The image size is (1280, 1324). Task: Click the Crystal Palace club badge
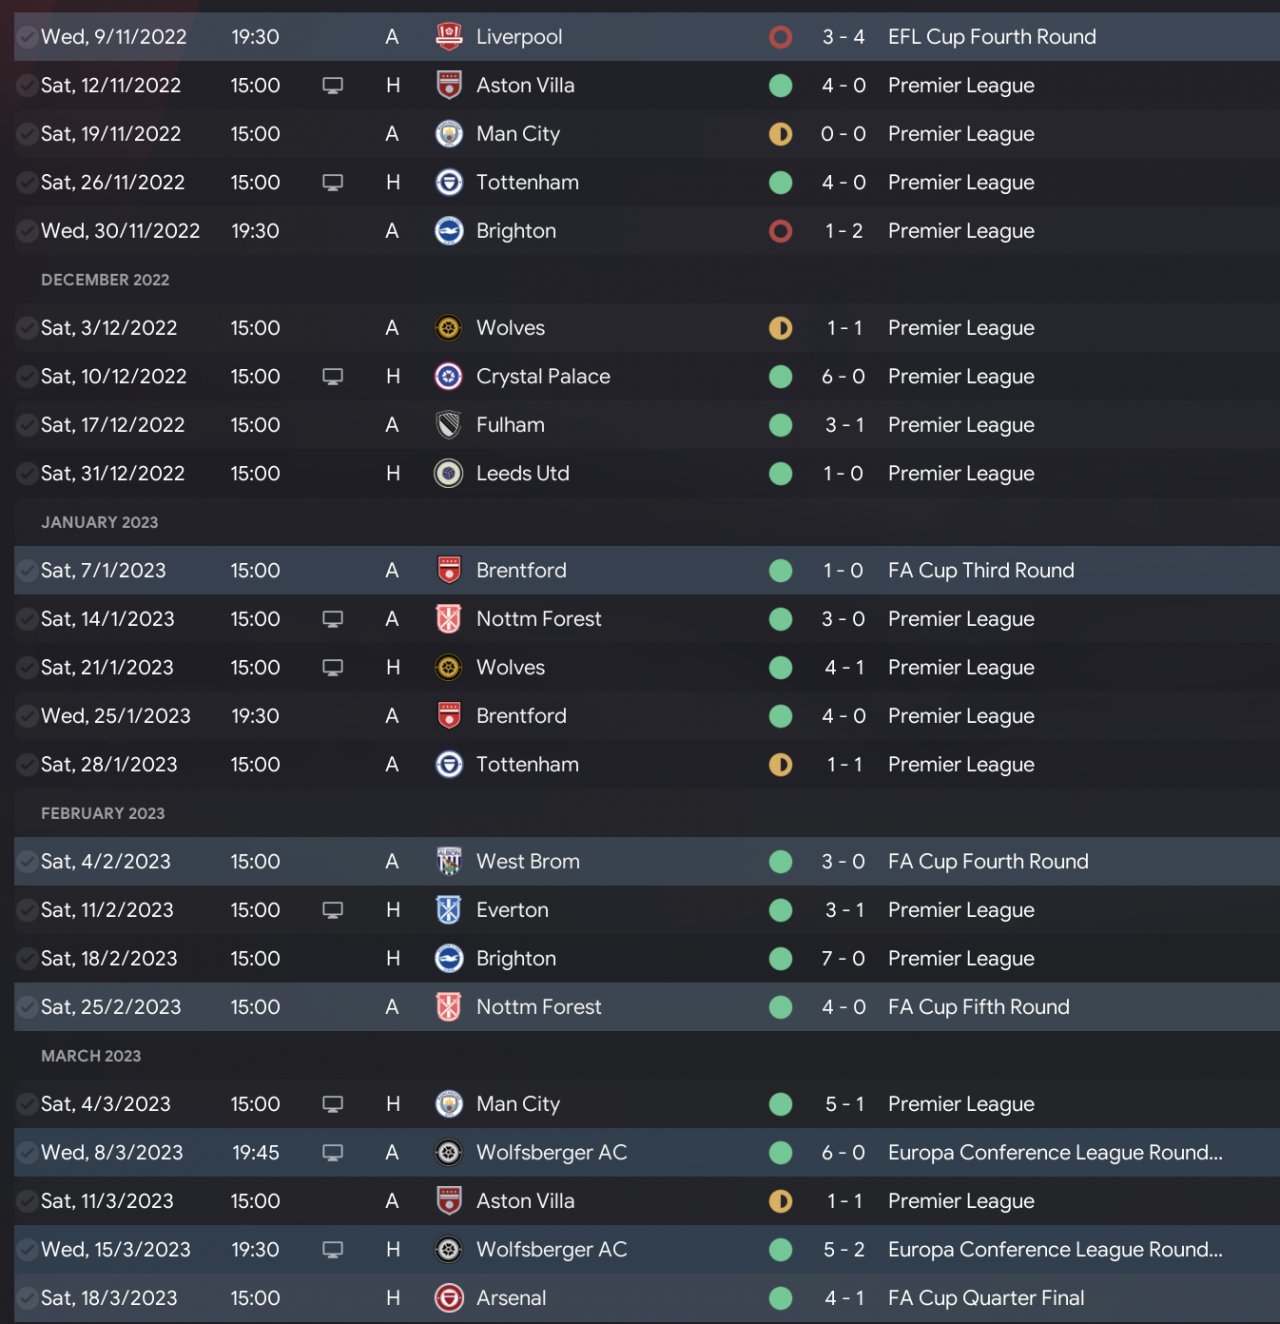pos(449,377)
